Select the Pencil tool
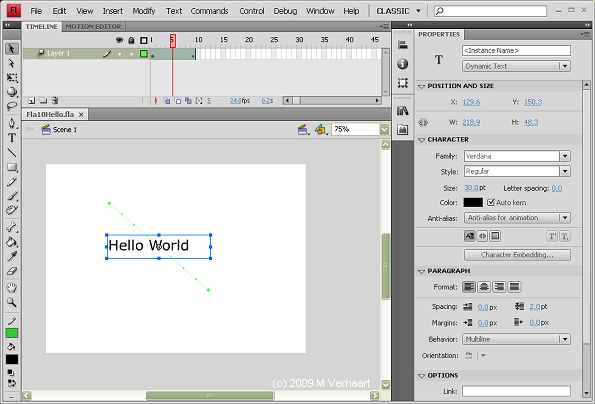 [12, 182]
